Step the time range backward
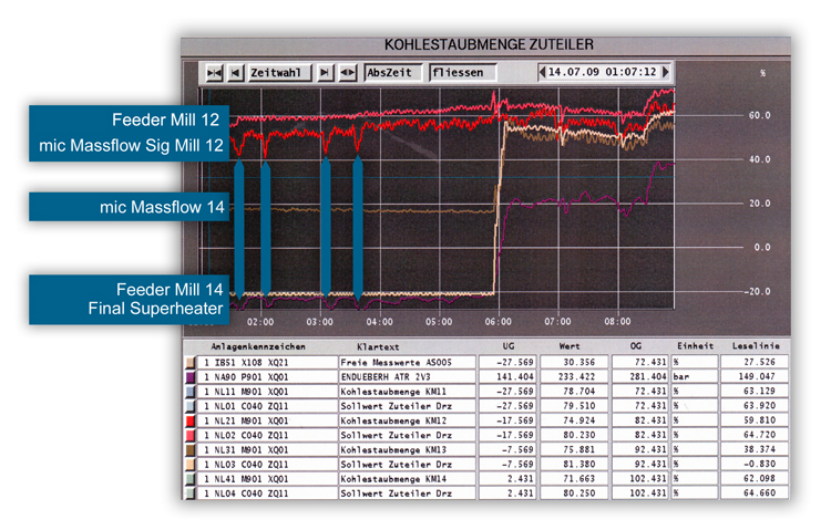This screenshot has width=831, height=531. coord(235,73)
